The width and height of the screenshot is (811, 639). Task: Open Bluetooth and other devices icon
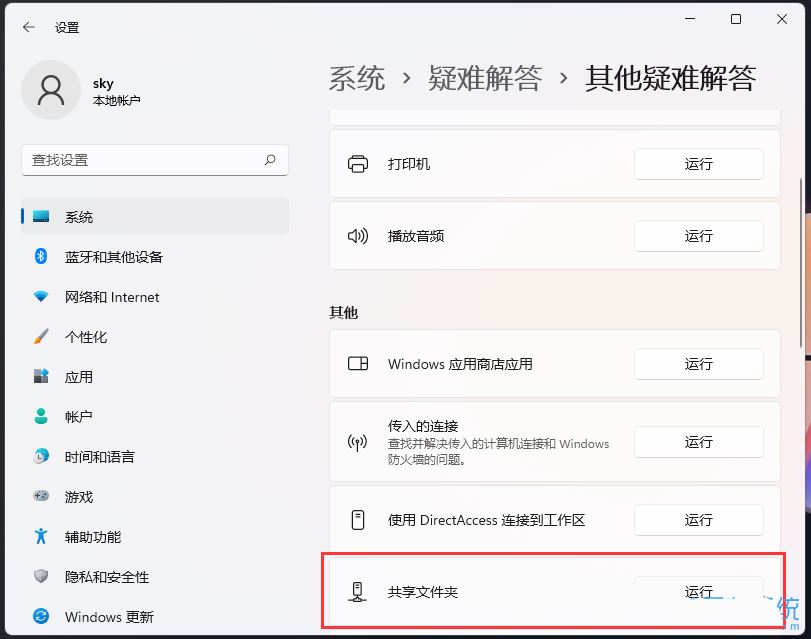coord(41,257)
